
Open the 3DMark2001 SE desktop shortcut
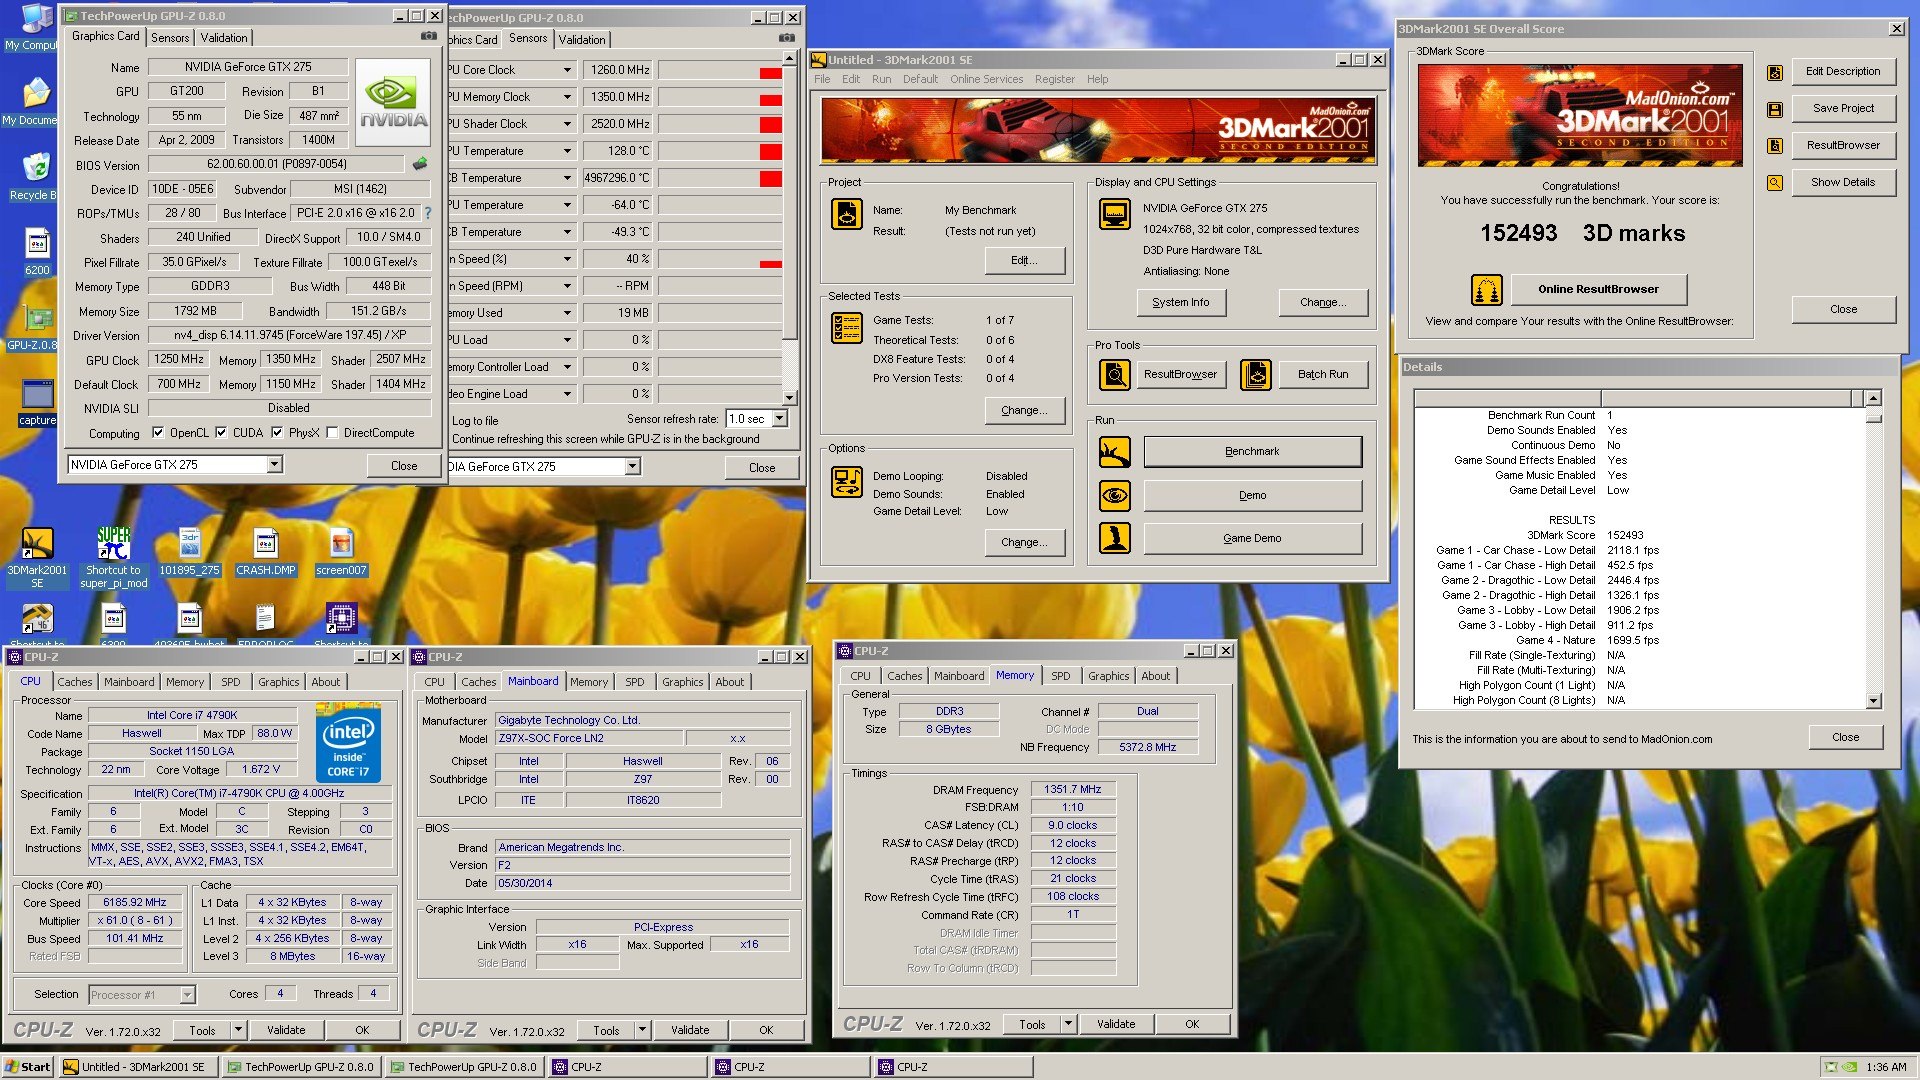point(37,557)
